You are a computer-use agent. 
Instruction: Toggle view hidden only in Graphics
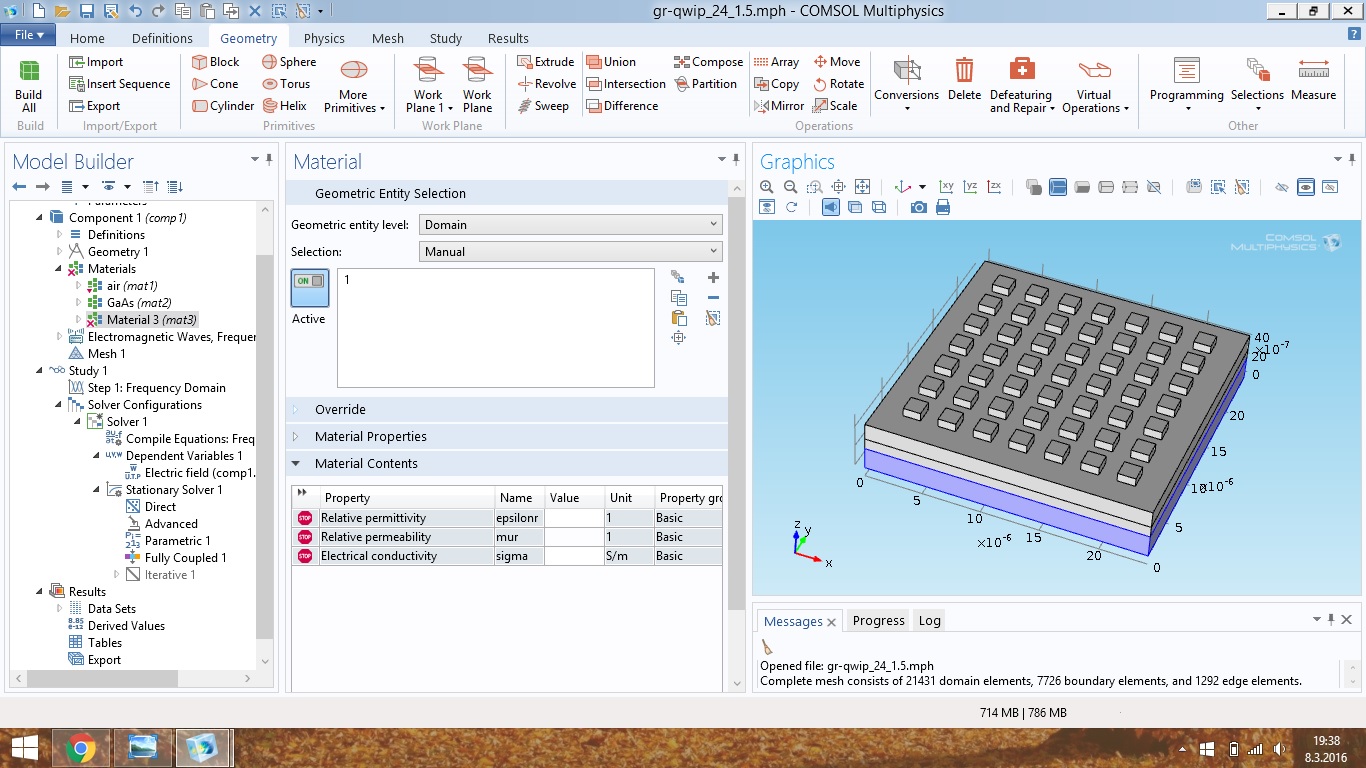tap(1330, 187)
